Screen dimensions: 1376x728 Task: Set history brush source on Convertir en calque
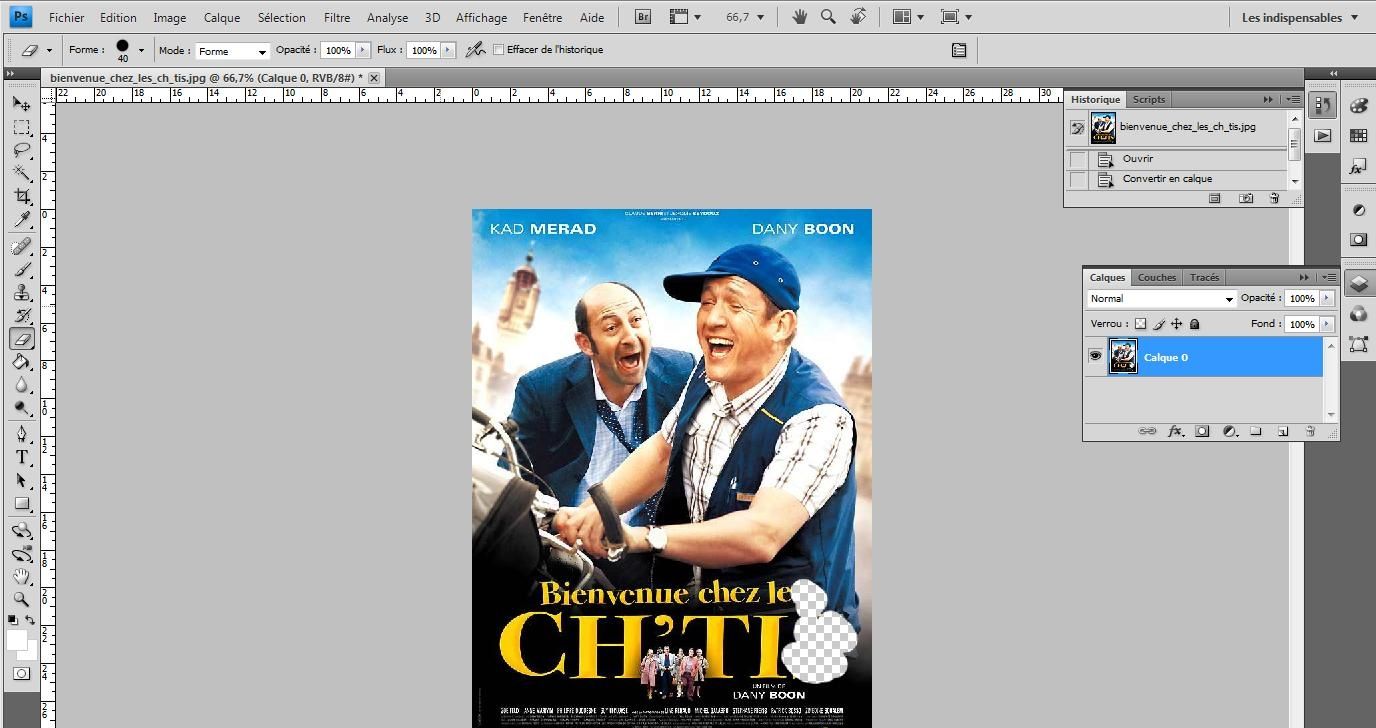coord(1077,179)
